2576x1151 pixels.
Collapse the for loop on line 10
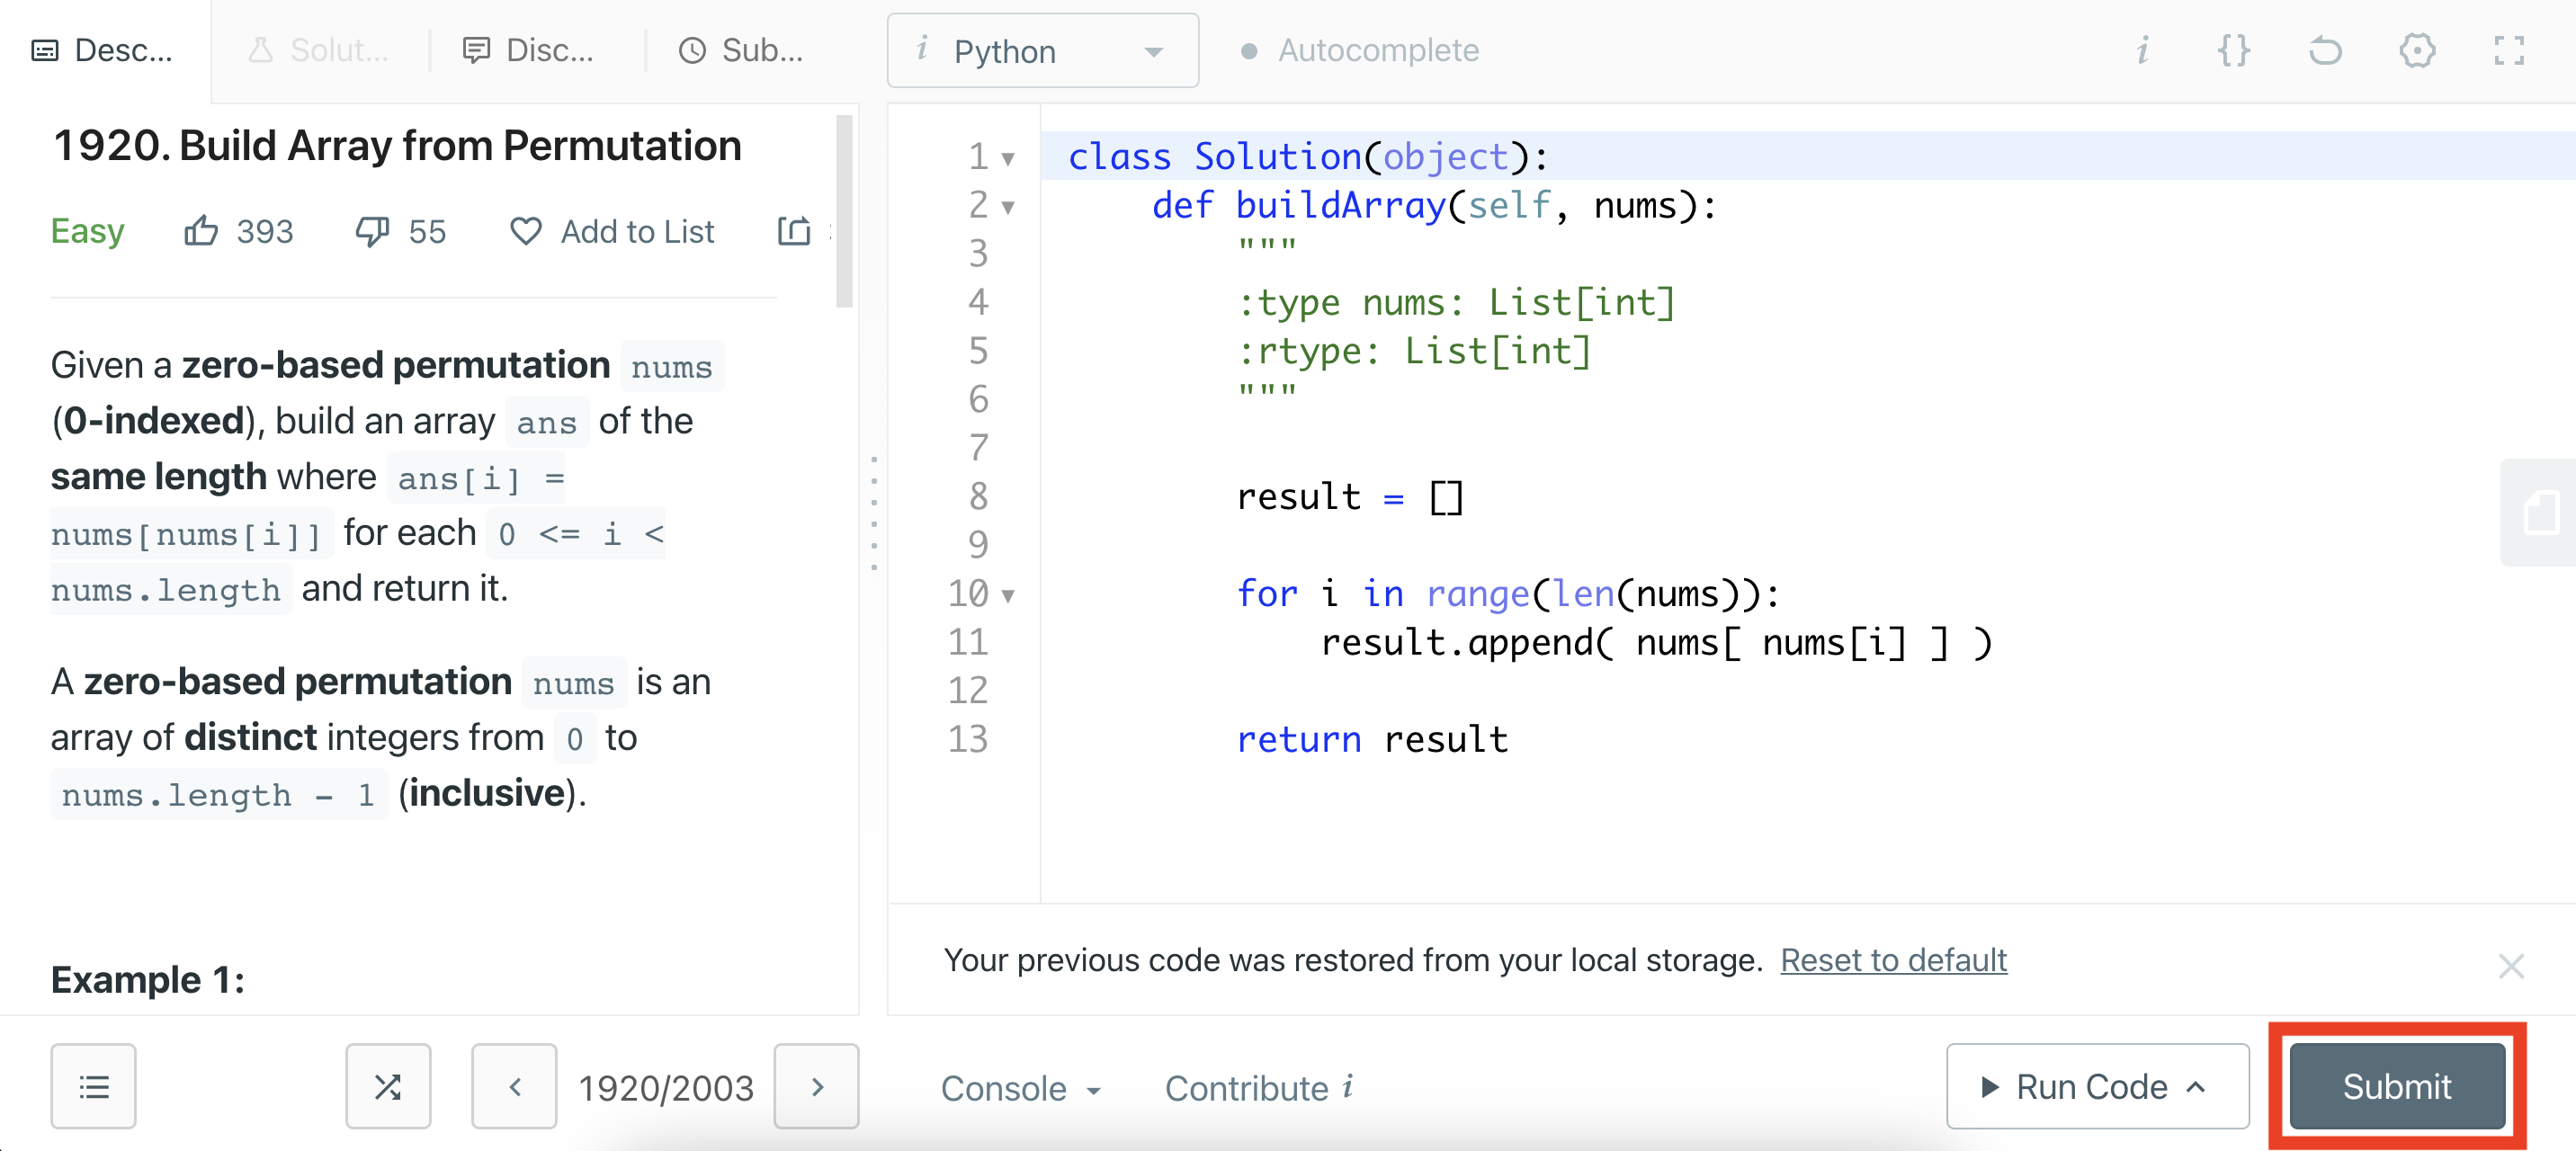1008,596
